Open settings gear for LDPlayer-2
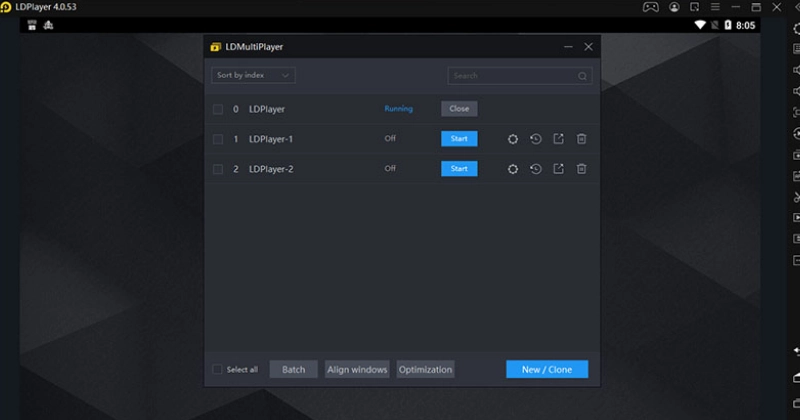The image size is (800, 420). point(513,169)
